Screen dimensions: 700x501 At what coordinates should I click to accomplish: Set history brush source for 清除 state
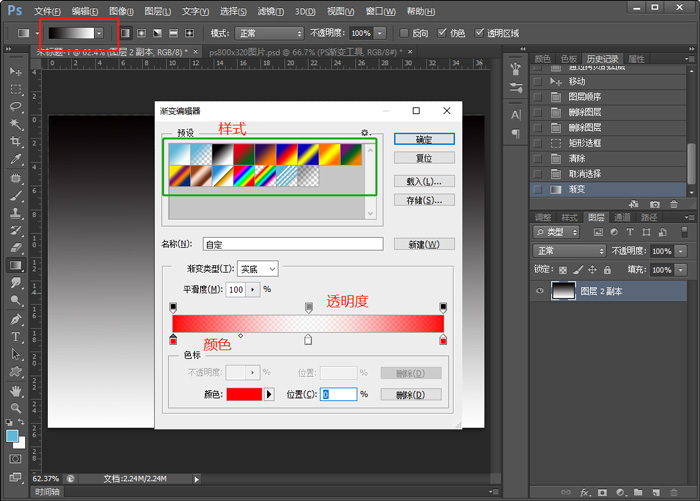tap(538, 159)
